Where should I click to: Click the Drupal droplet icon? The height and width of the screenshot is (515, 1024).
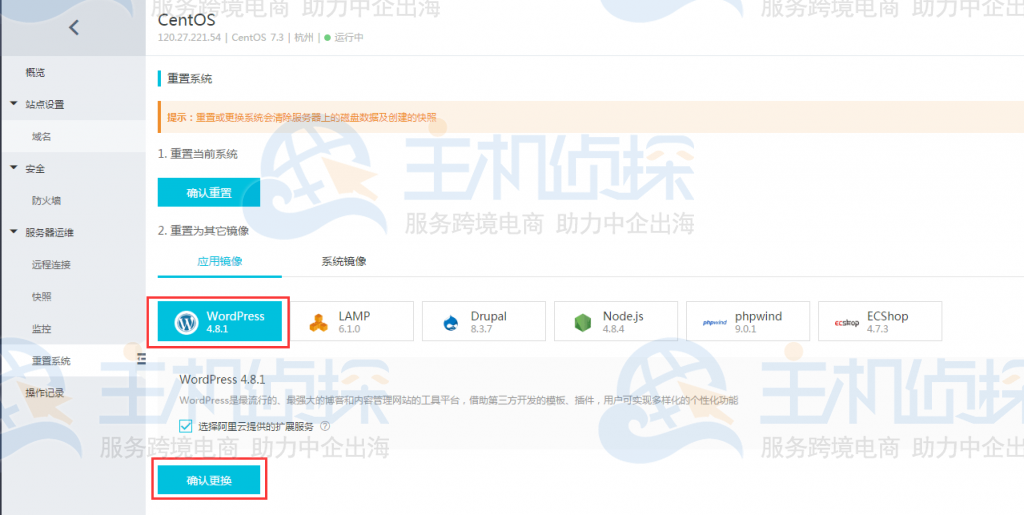(x=452, y=322)
